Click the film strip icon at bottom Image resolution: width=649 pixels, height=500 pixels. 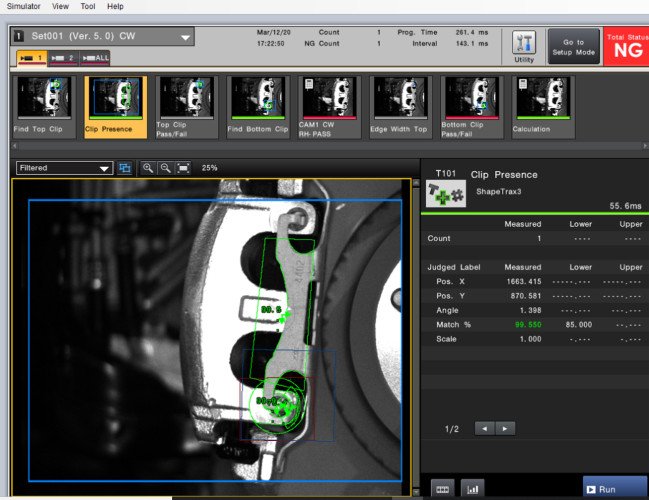[x=441, y=489]
